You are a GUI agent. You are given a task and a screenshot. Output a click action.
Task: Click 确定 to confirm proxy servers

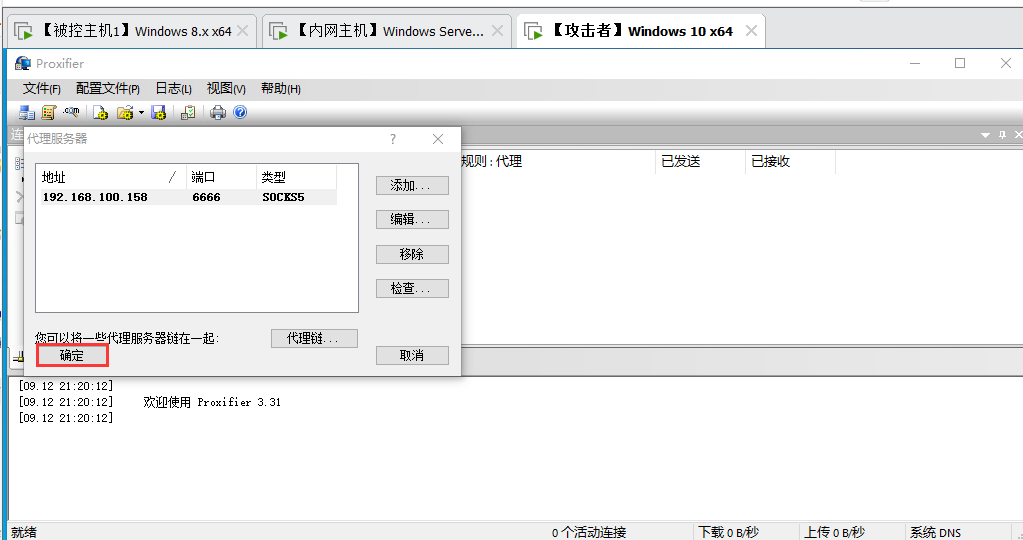72,355
